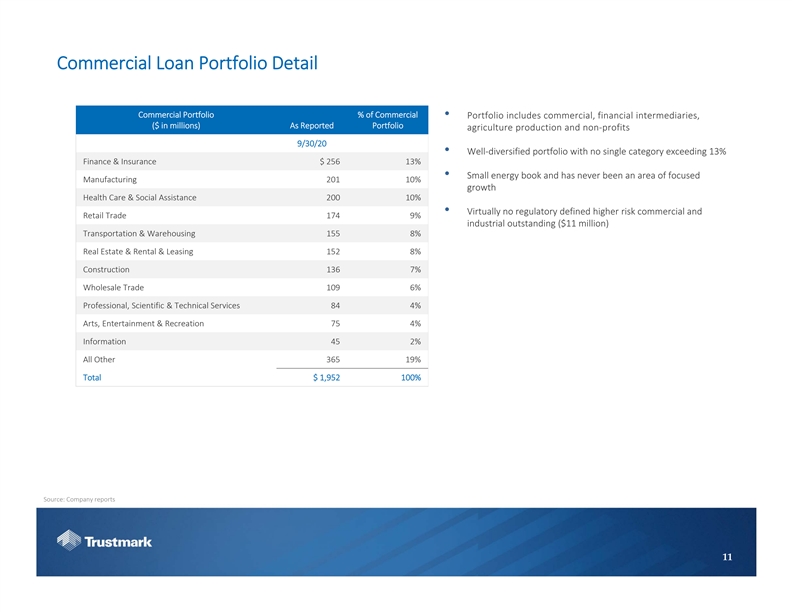
Task: Click the page number 11
Action: tap(738, 557)
